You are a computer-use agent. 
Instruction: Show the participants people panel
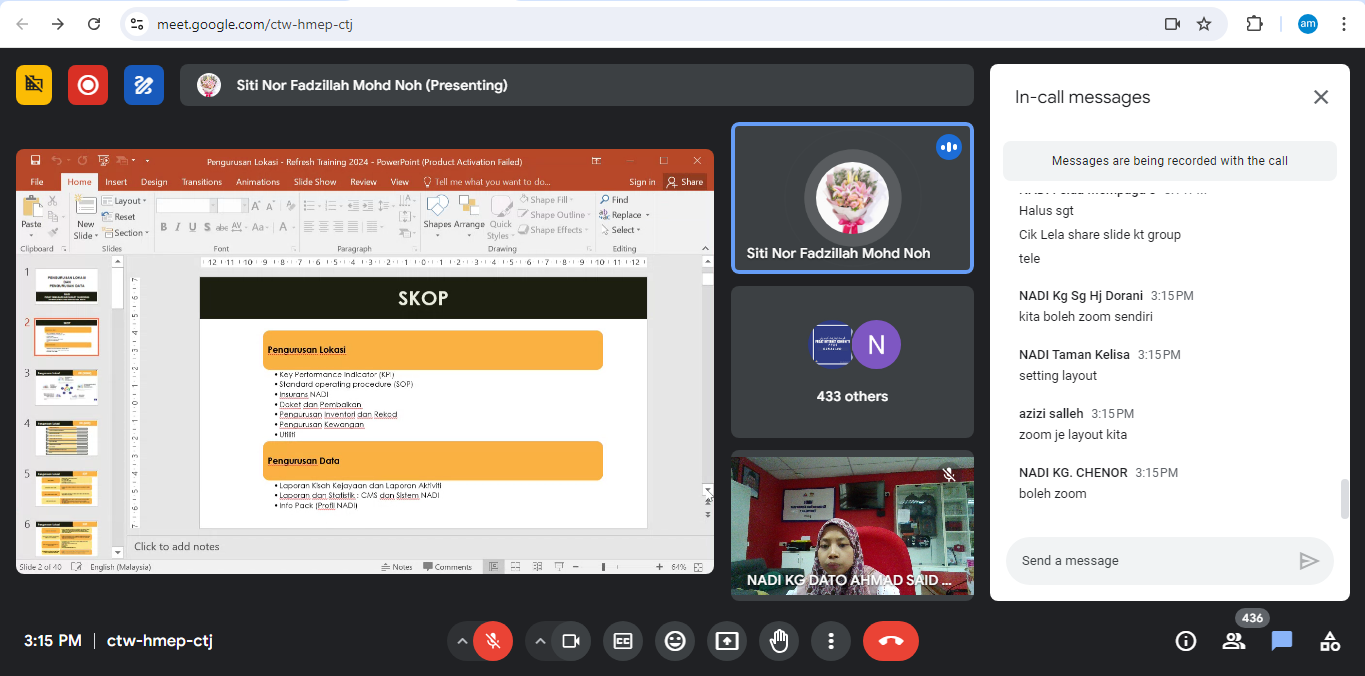(1234, 641)
